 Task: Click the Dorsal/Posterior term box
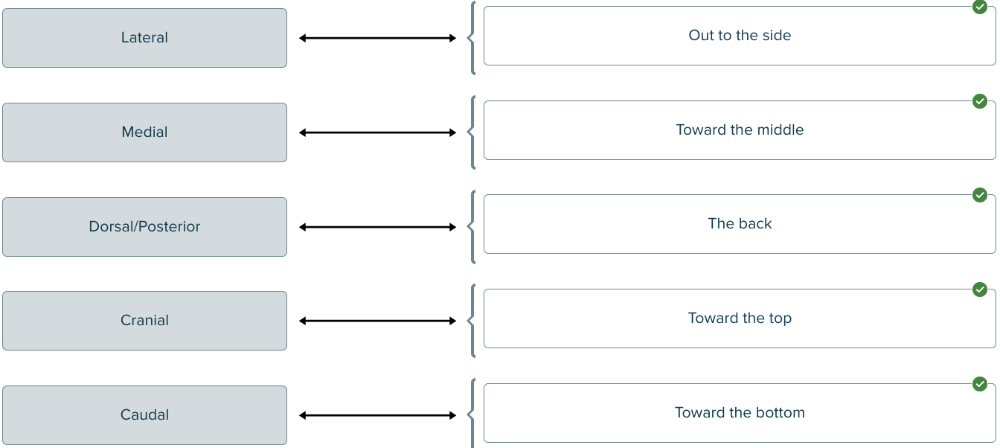[x=144, y=227]
